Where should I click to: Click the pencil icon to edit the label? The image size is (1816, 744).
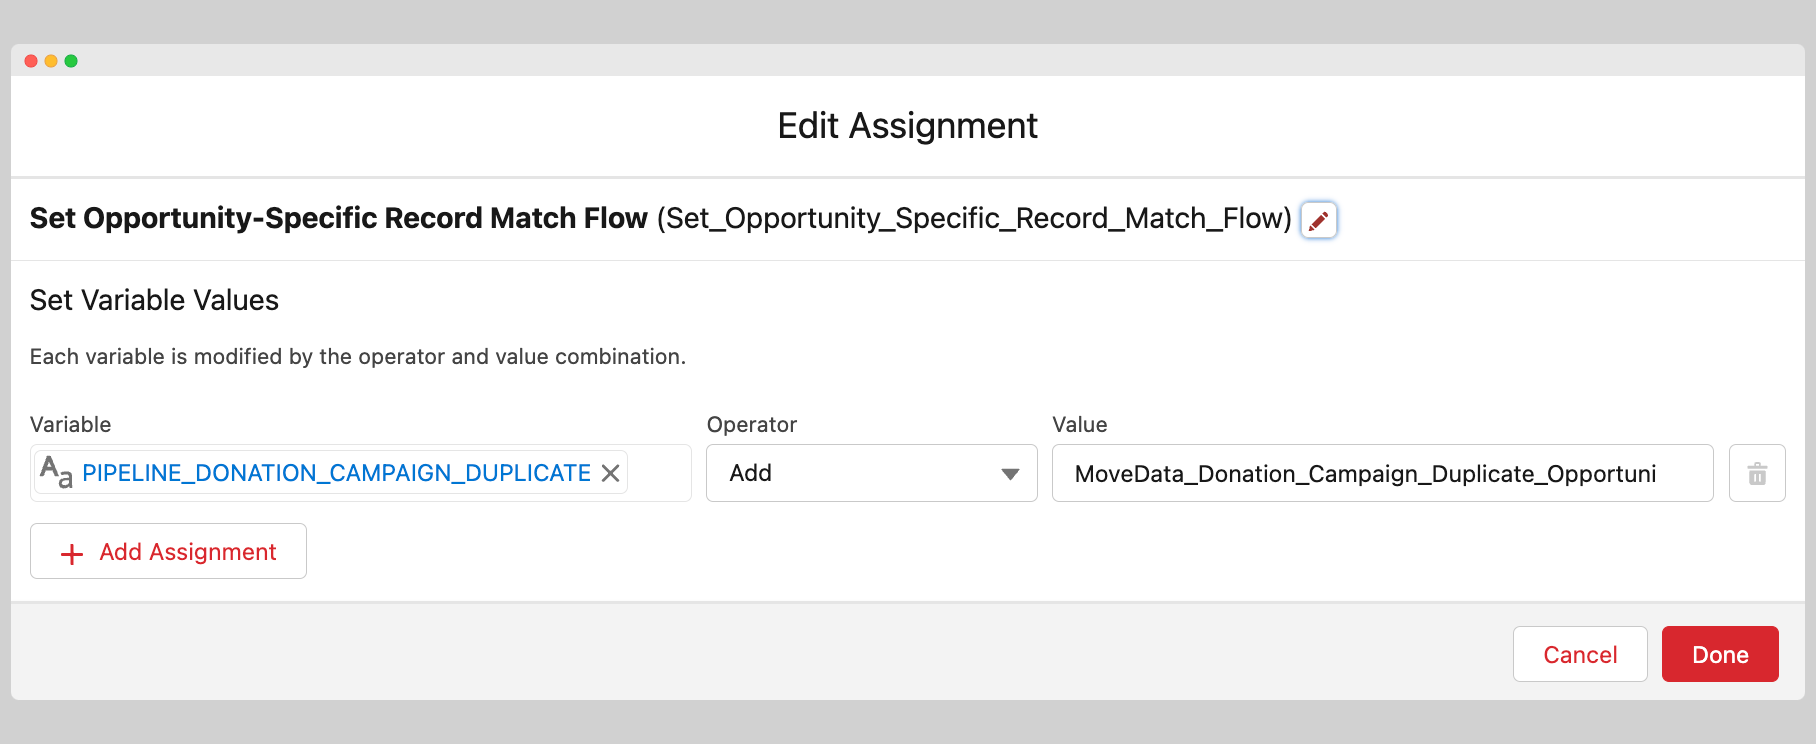(1318, 220)
